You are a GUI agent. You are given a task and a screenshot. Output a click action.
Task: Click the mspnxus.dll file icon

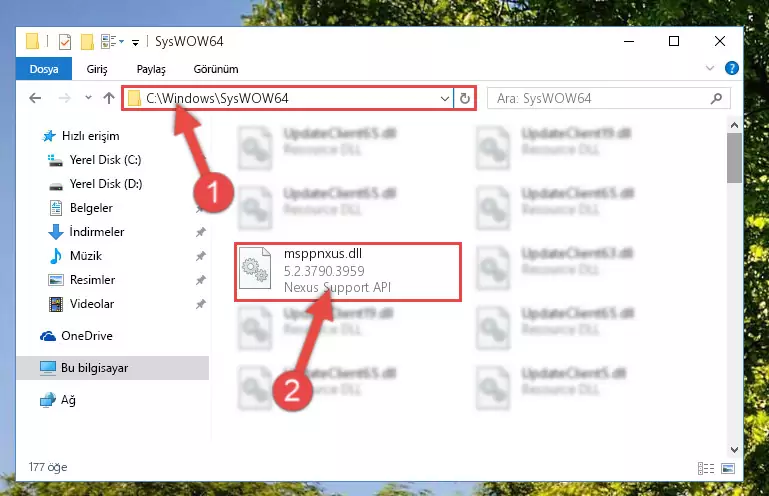[x=255, y=268]
